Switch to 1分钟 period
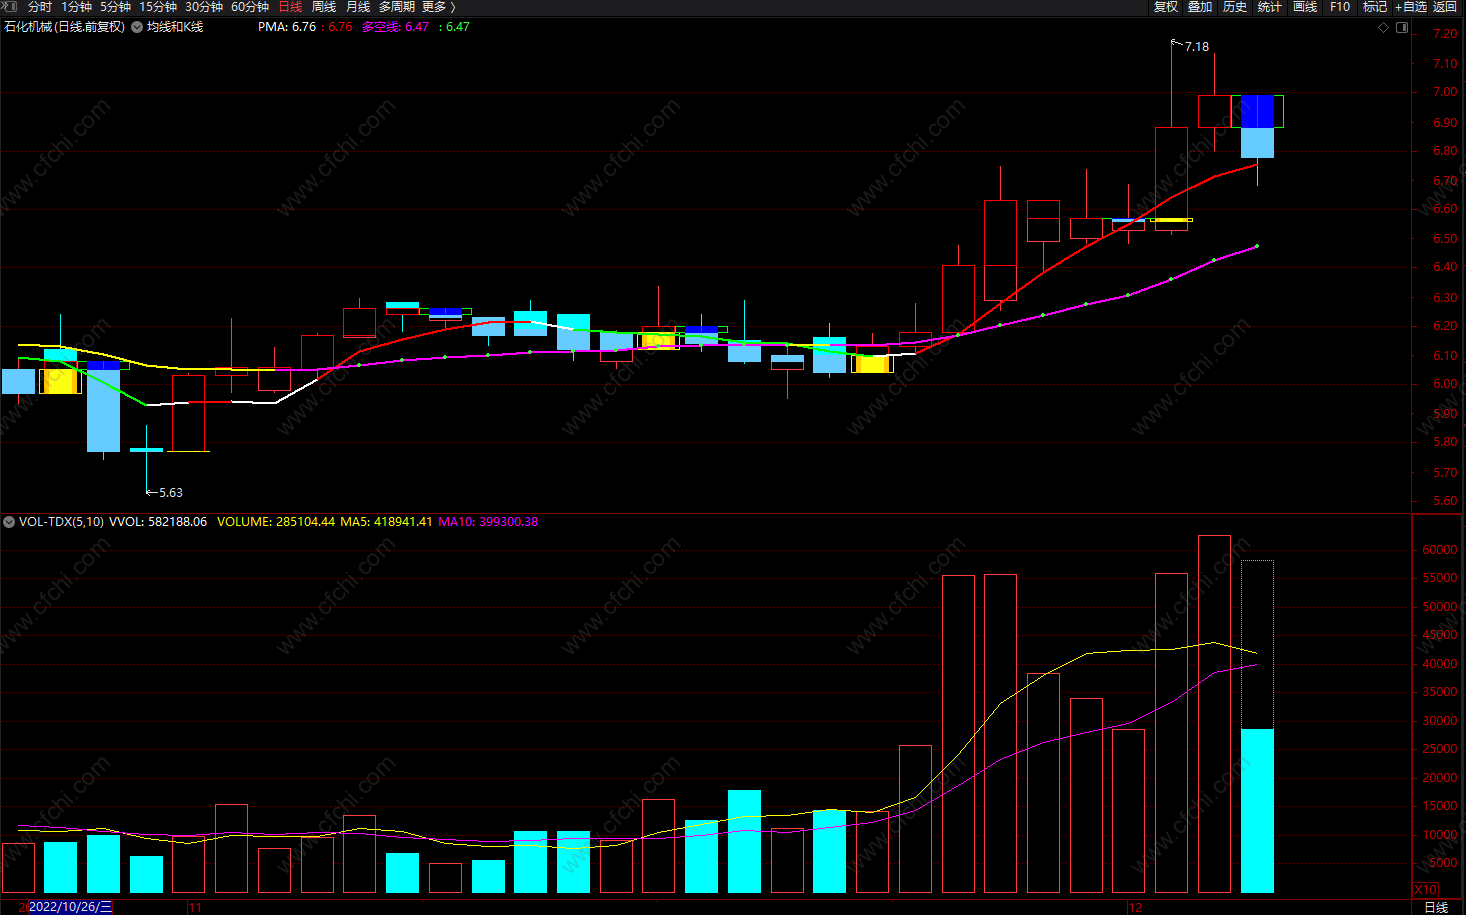The image size is (1466, 915). (77, 7)
